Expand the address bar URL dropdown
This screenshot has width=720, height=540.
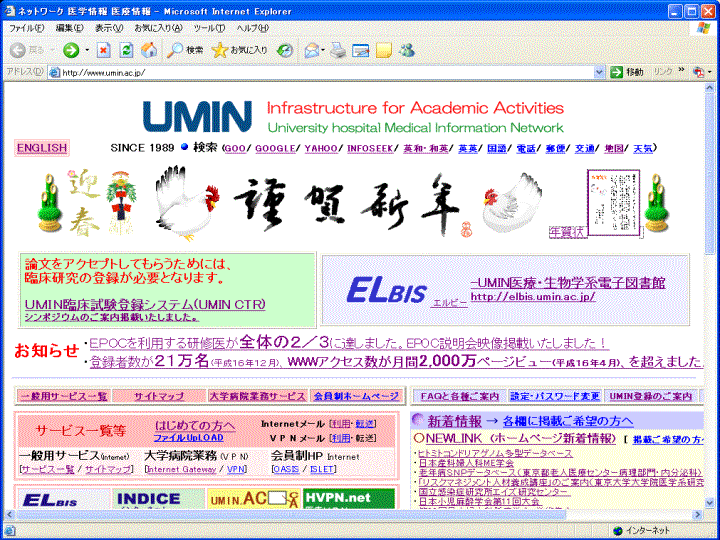pyautogui.click(x=599, y=72)
